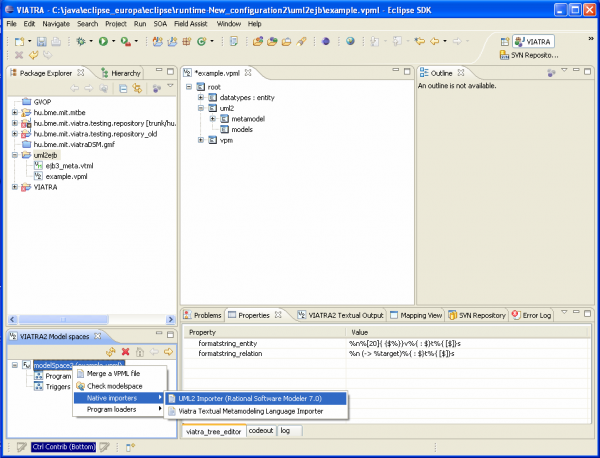Switch to the Problems tab
The image size is (600, 458).
[203, 315]
